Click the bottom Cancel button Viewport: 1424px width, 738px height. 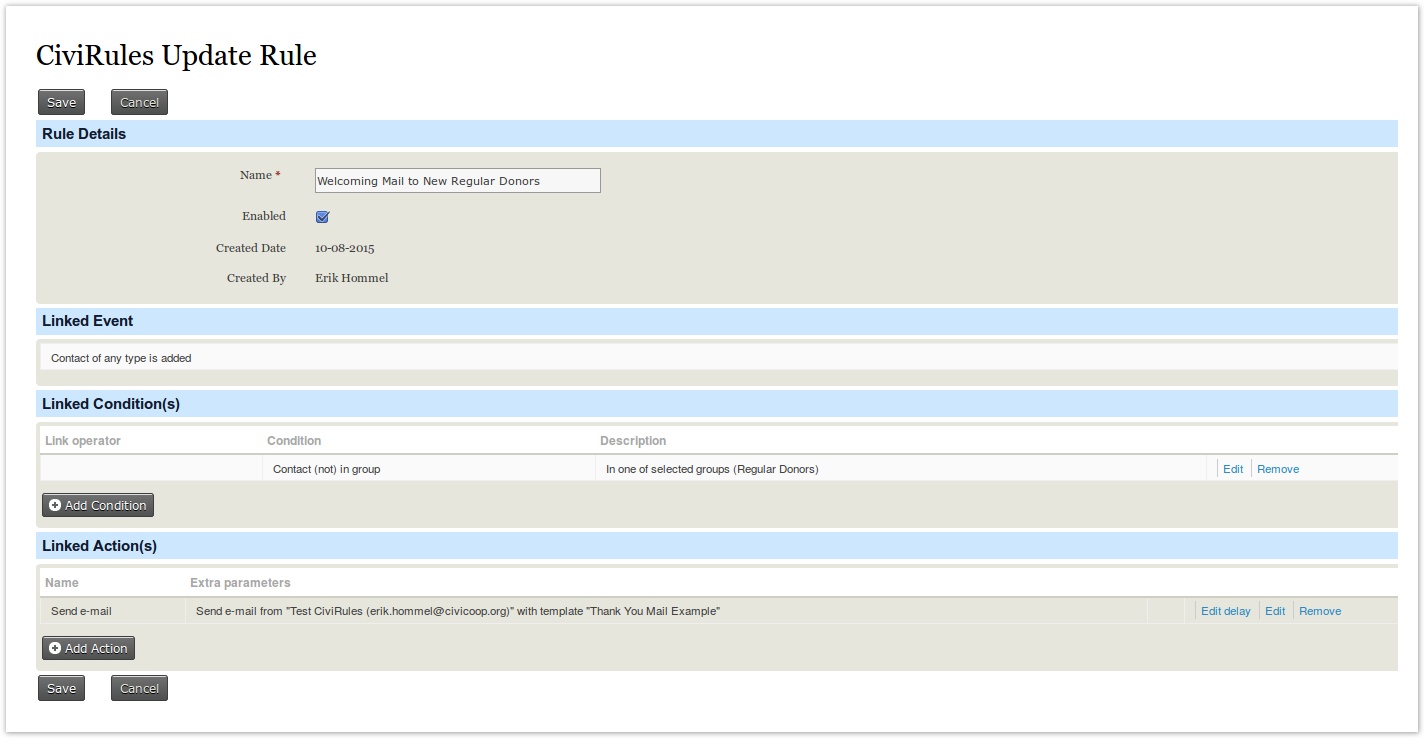coord(139,688)
